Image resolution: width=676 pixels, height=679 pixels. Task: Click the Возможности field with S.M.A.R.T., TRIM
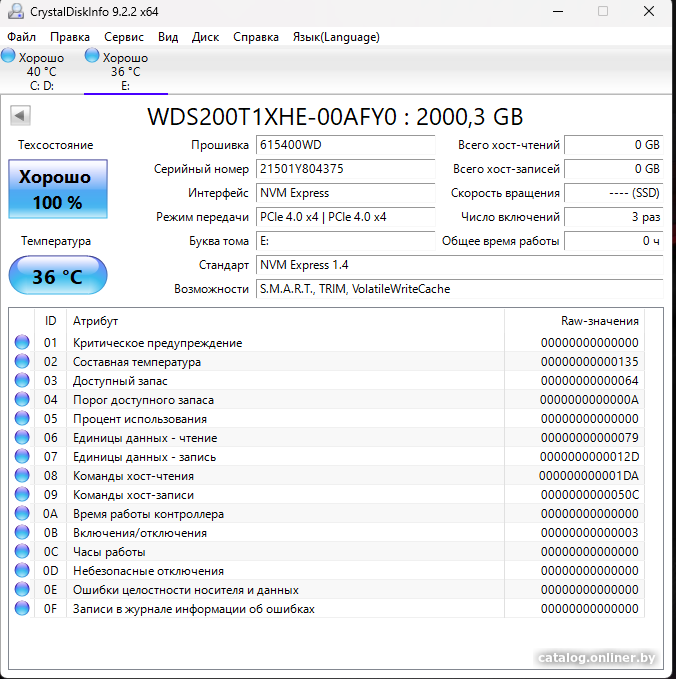coord(459,289)
